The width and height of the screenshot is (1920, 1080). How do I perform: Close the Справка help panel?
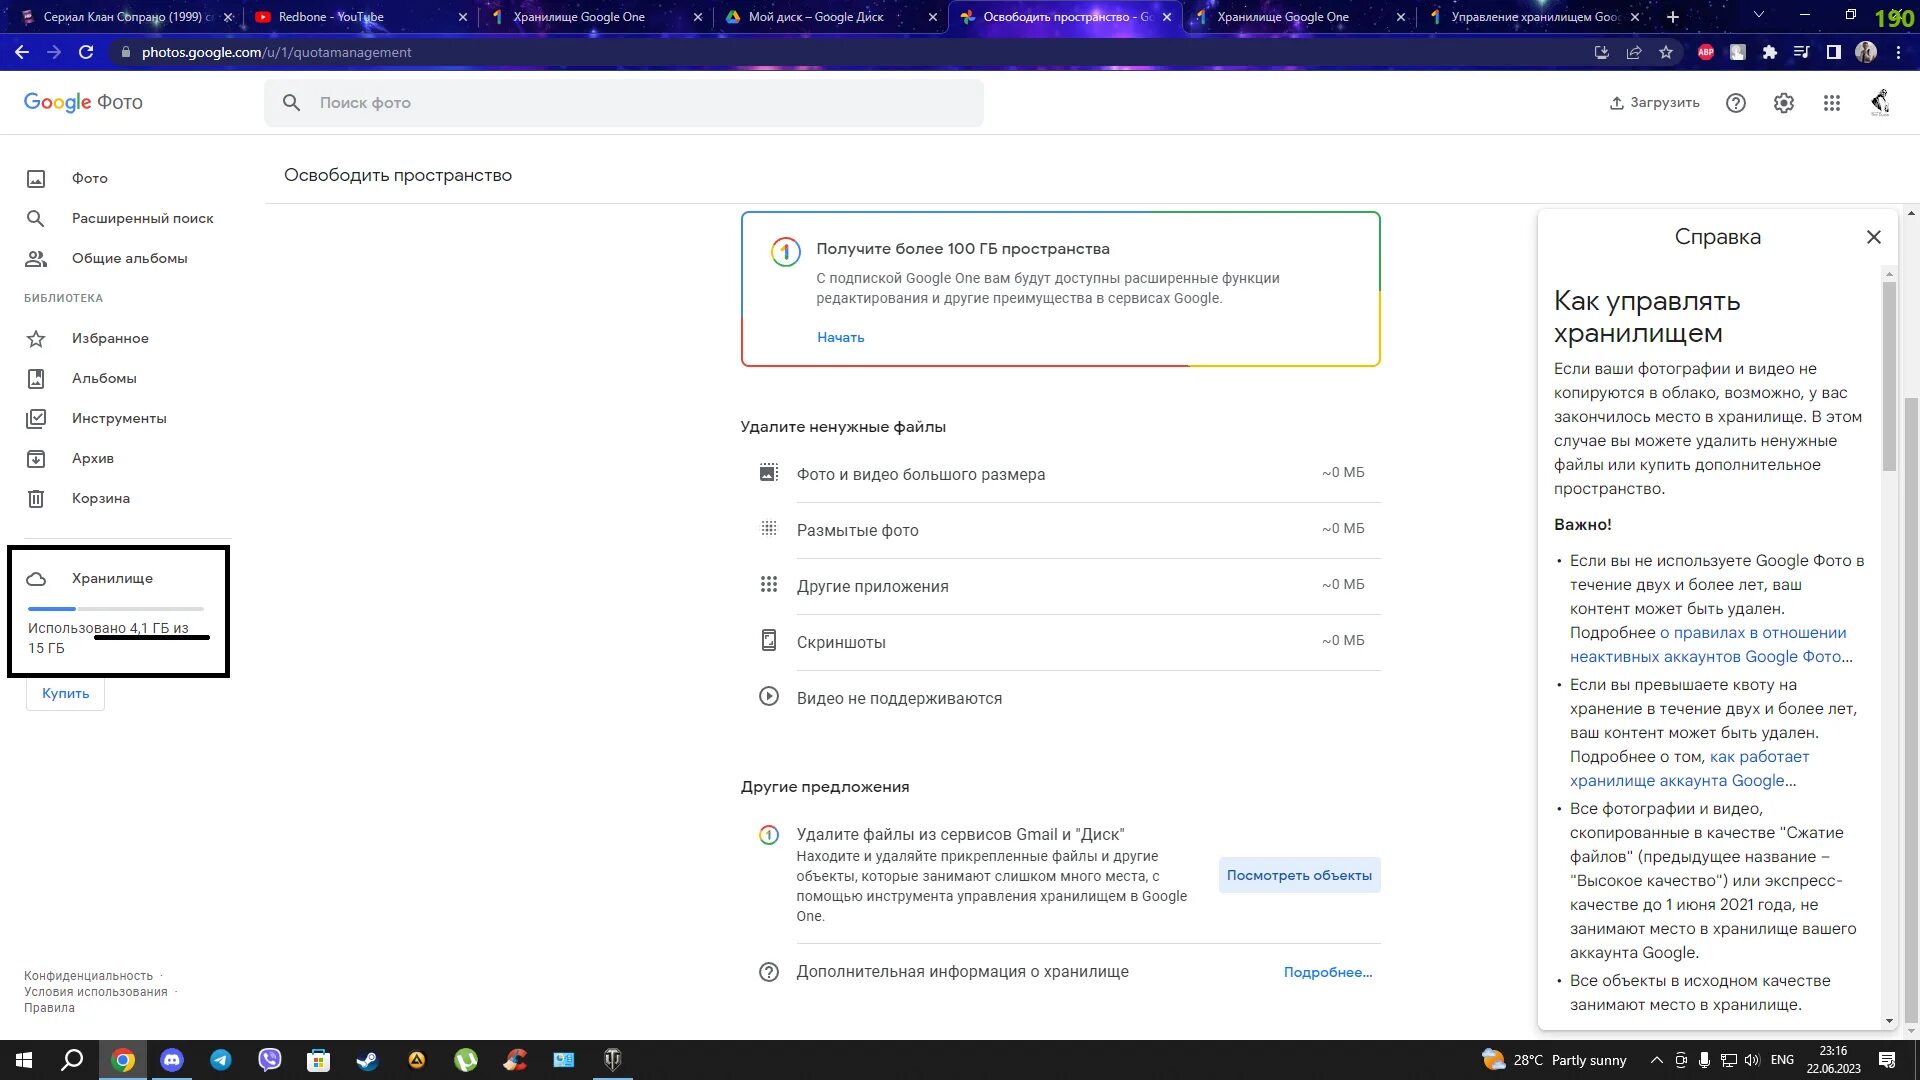click(1873, 237)
